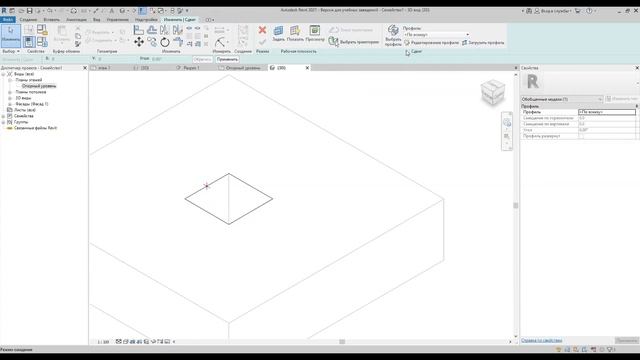Select the Copy tool next to Move
Image resolution: width=640 pixels, height=360 pixels.
coord(152,42)
